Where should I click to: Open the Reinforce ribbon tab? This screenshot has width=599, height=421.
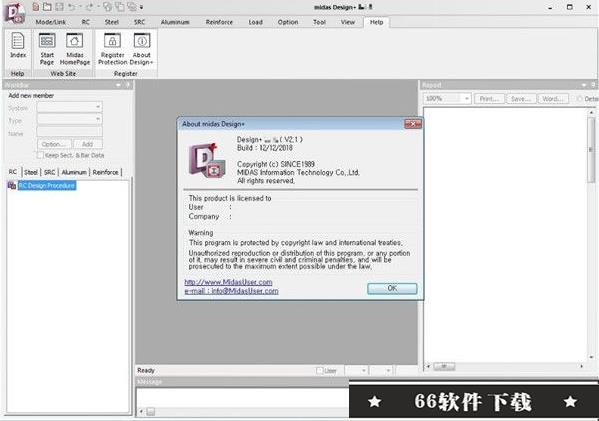click(x=219, y=22)
